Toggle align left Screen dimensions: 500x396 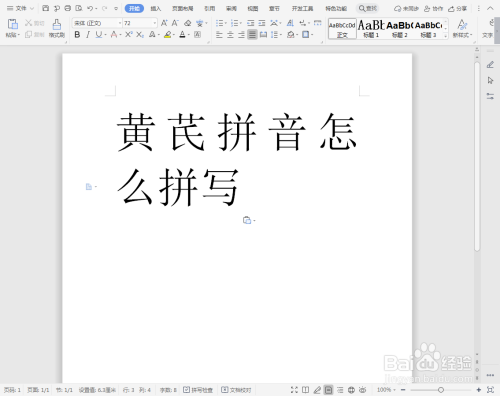219,34
